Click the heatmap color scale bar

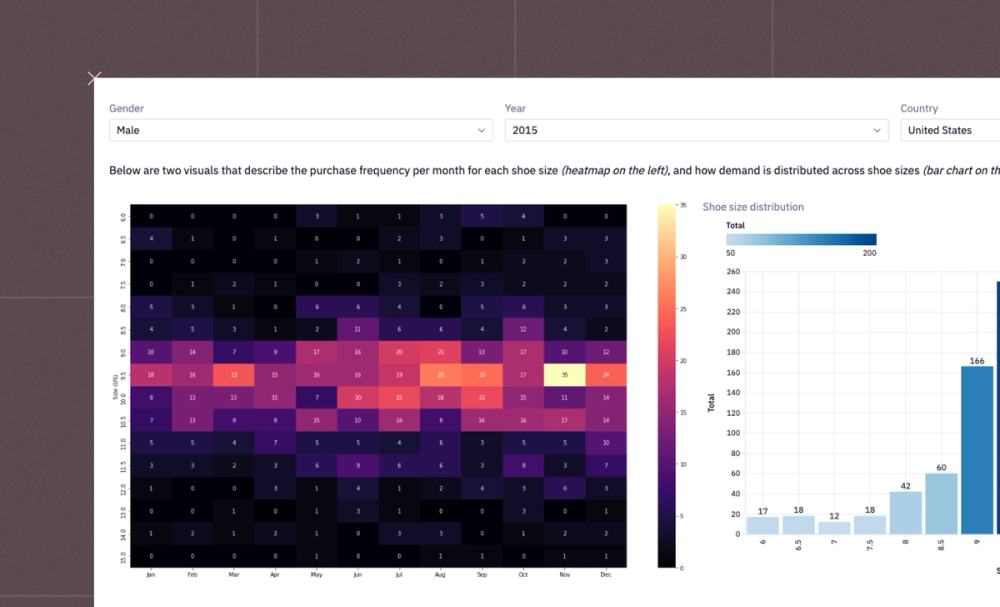(x=666, y=386)
